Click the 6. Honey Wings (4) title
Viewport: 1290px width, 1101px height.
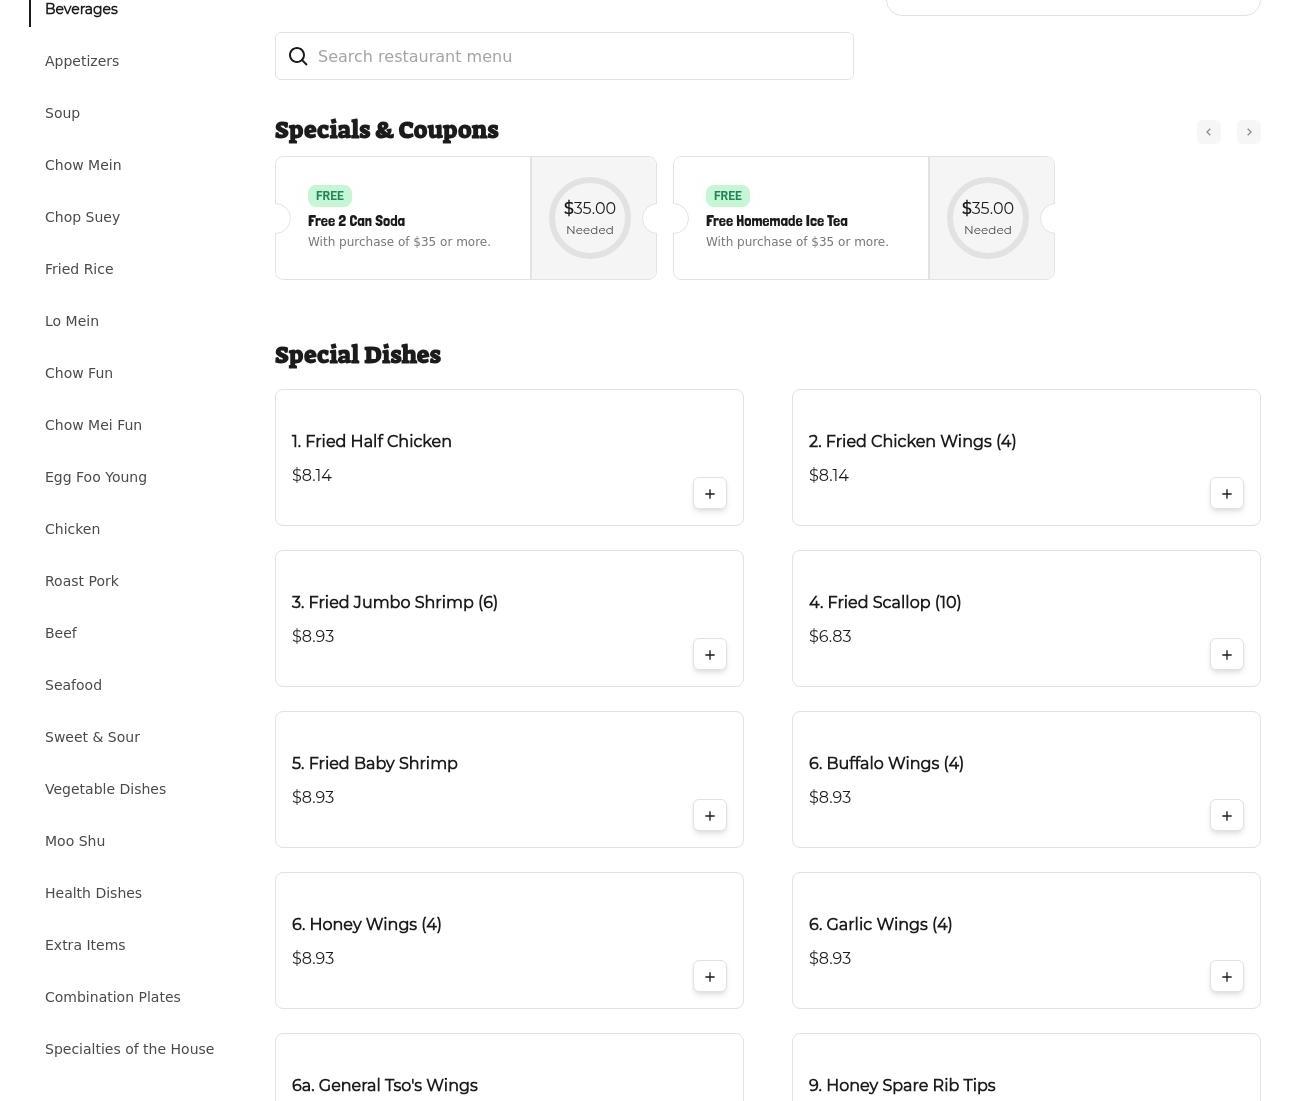pos(367,924)
